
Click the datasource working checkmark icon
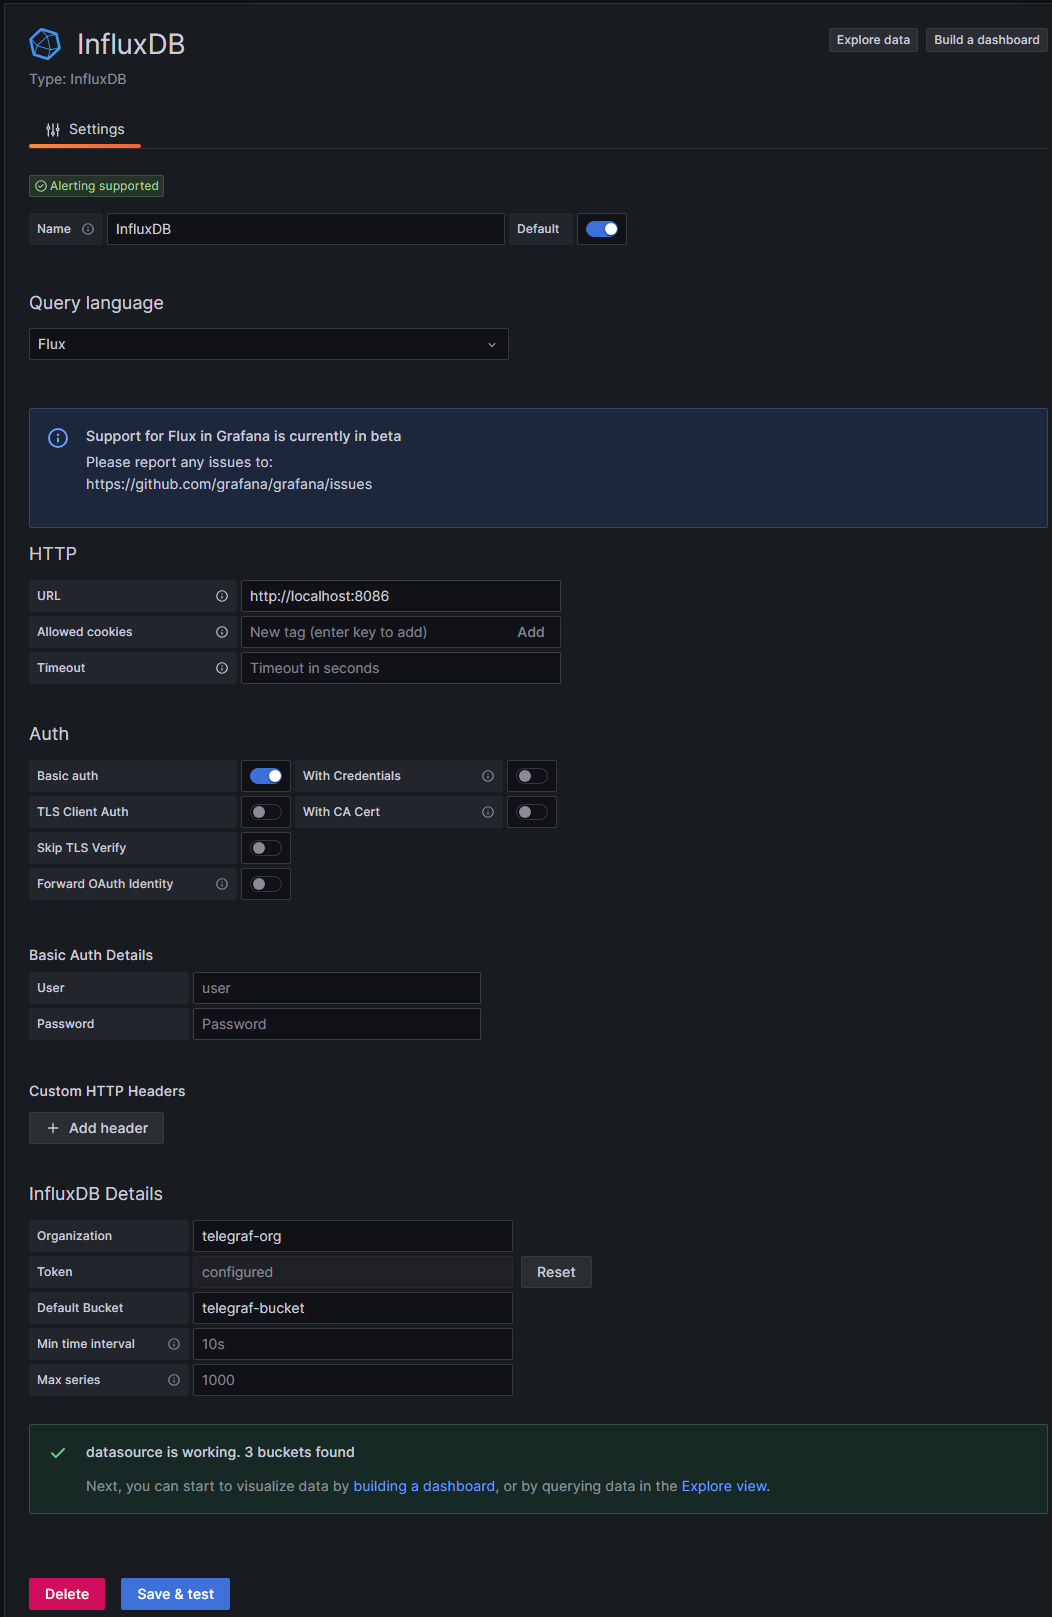point(58,1453)
